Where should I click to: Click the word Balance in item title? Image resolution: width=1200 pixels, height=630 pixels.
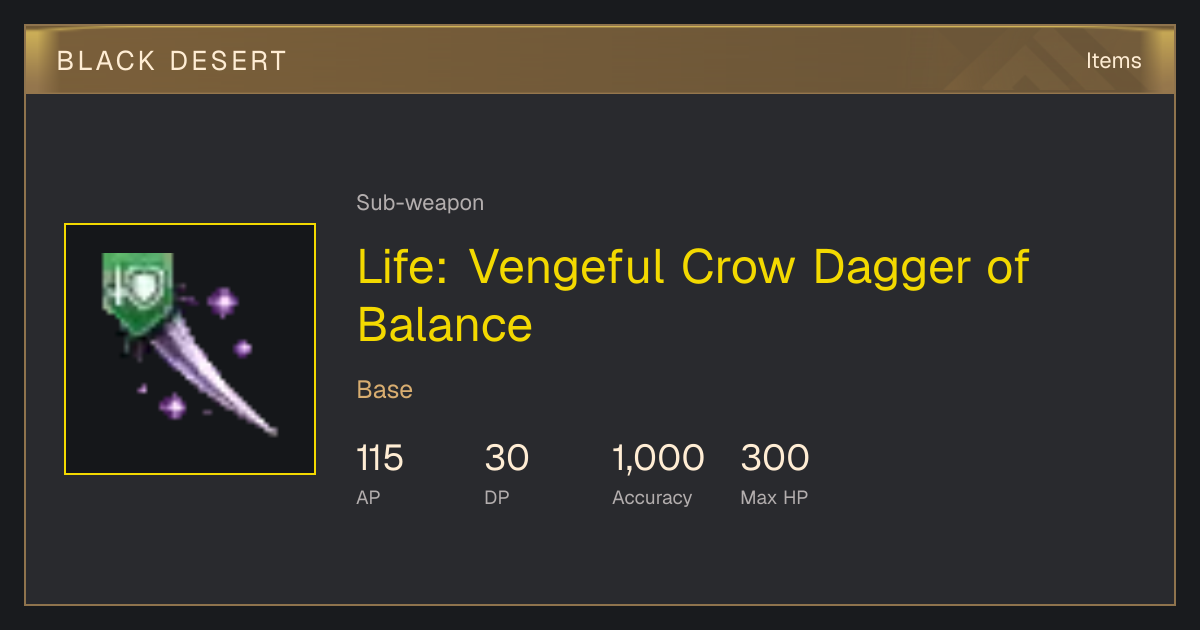click(x=445, y=325)
